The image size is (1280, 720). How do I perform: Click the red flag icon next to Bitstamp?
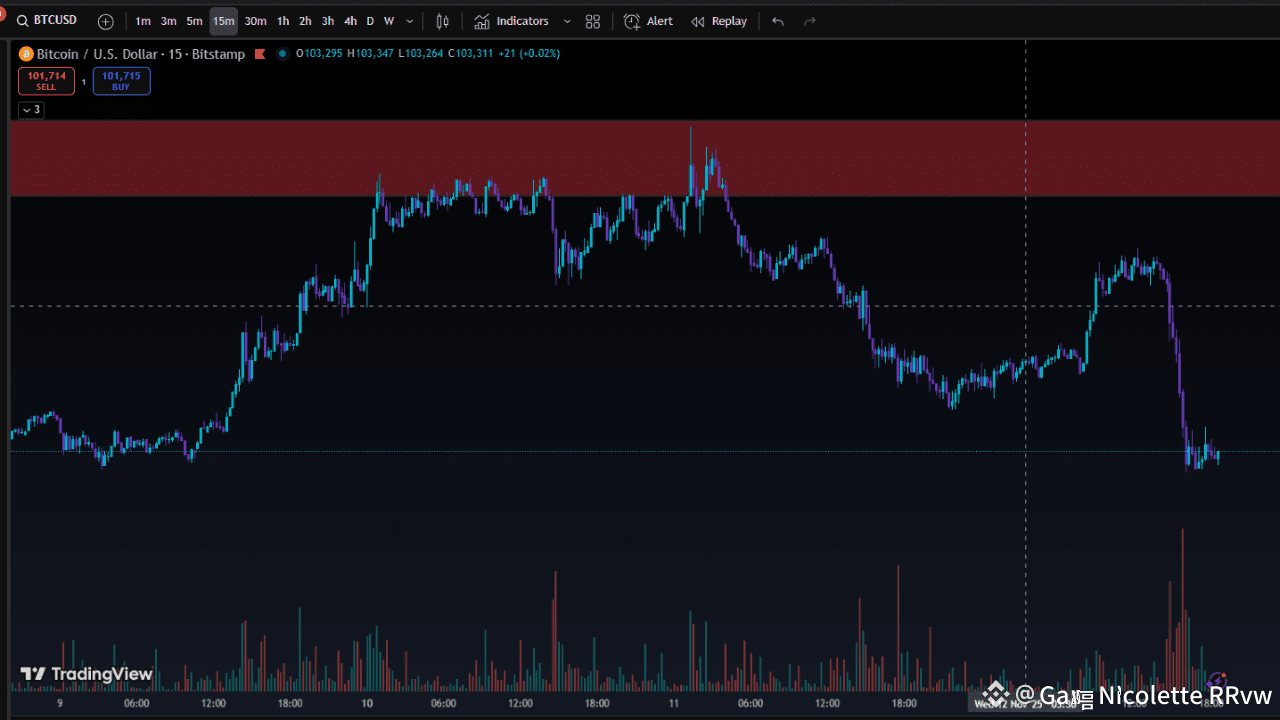260,54
